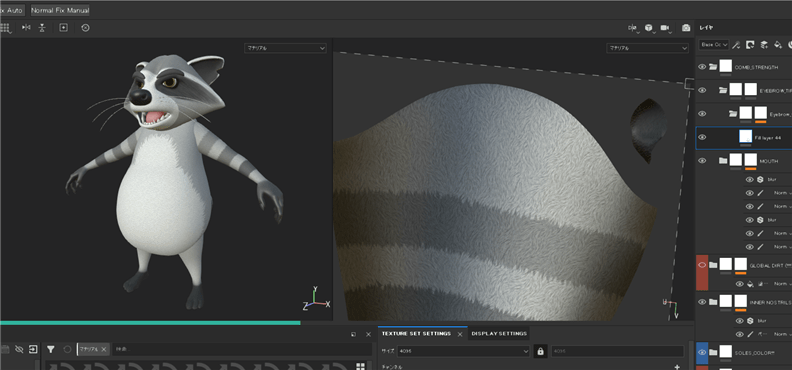Expand the GLOBAL DIRT folder icon
The image size is (792, 370).
tap(713, 265)
